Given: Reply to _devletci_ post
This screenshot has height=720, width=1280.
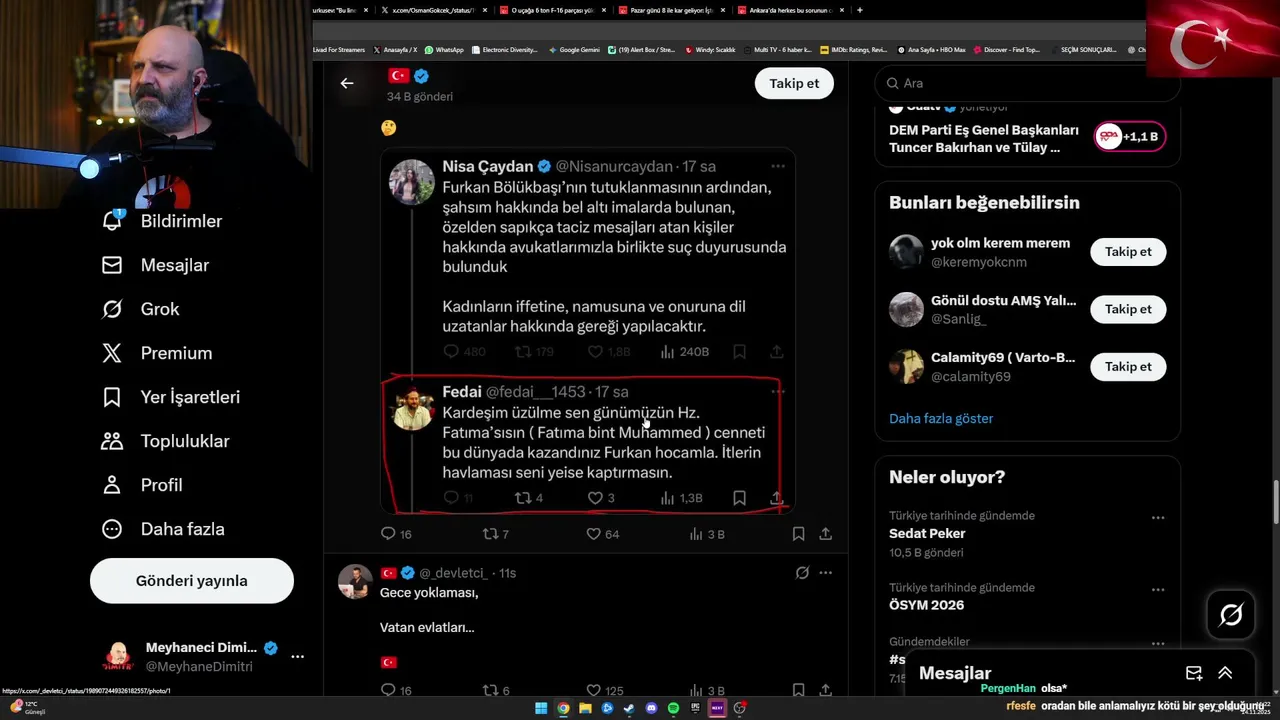Looking at the screenshot, I should 396,690.
